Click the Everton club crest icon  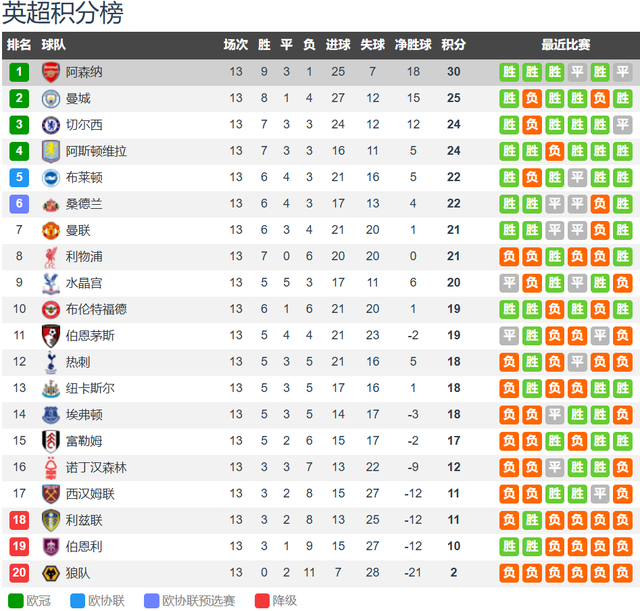(50, 414)
